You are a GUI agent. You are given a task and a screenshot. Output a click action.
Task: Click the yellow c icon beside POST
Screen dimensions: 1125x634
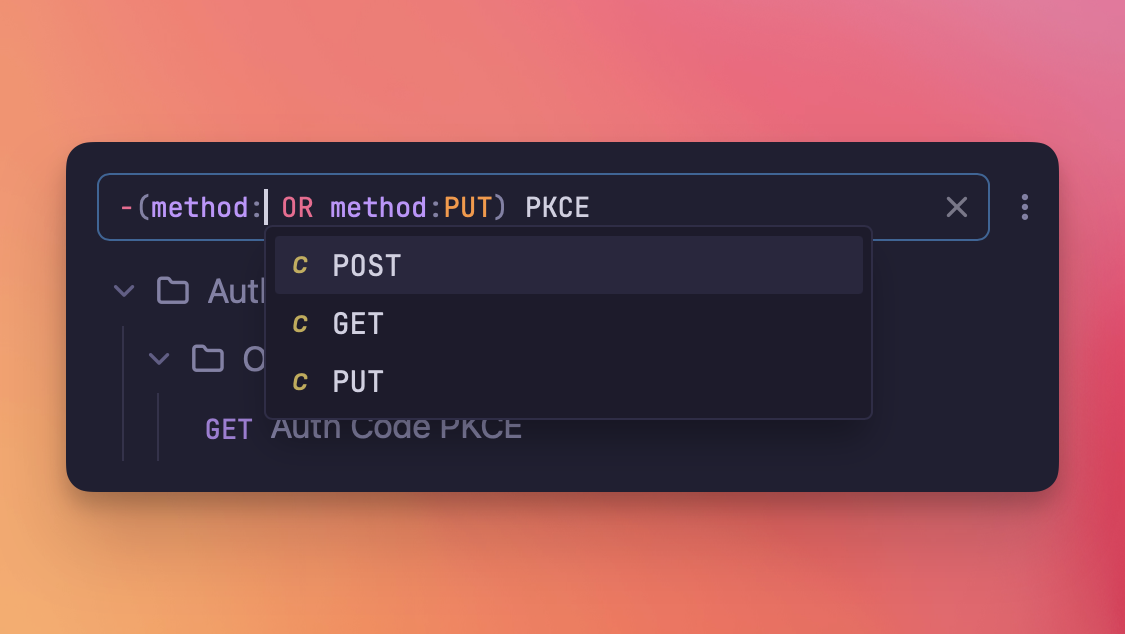point(299,265)
